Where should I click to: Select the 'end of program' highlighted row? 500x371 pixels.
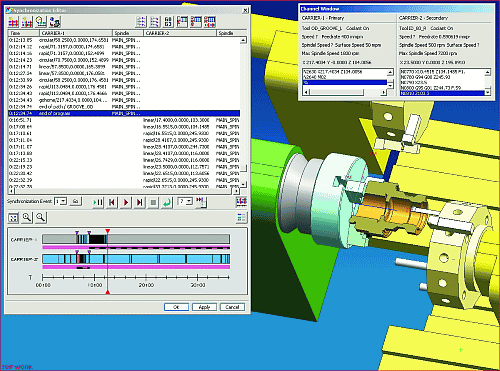click(124, 113)
